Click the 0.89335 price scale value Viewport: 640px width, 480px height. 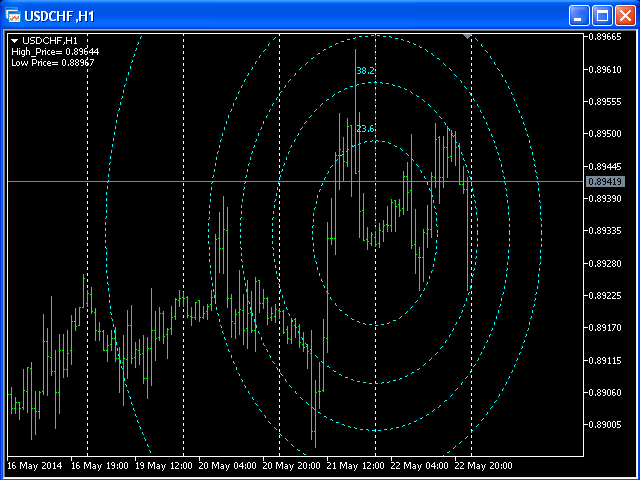click(605, 231)
